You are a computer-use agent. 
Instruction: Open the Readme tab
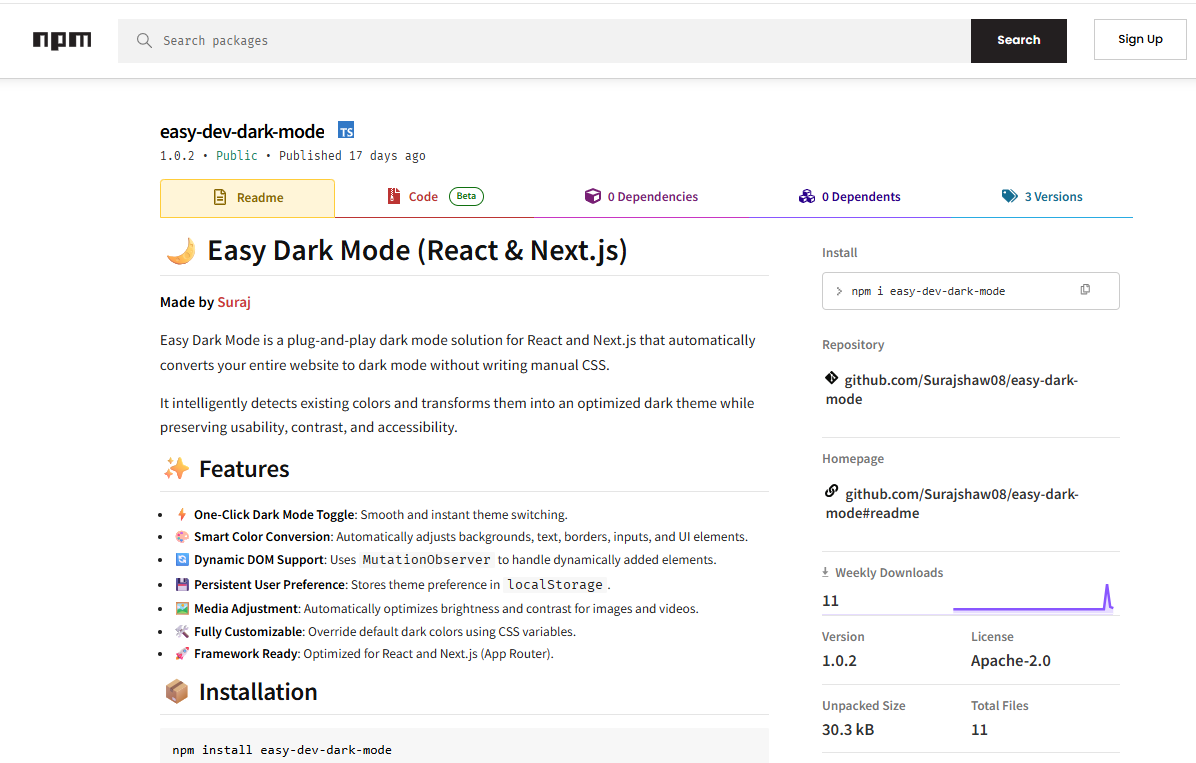247,198
